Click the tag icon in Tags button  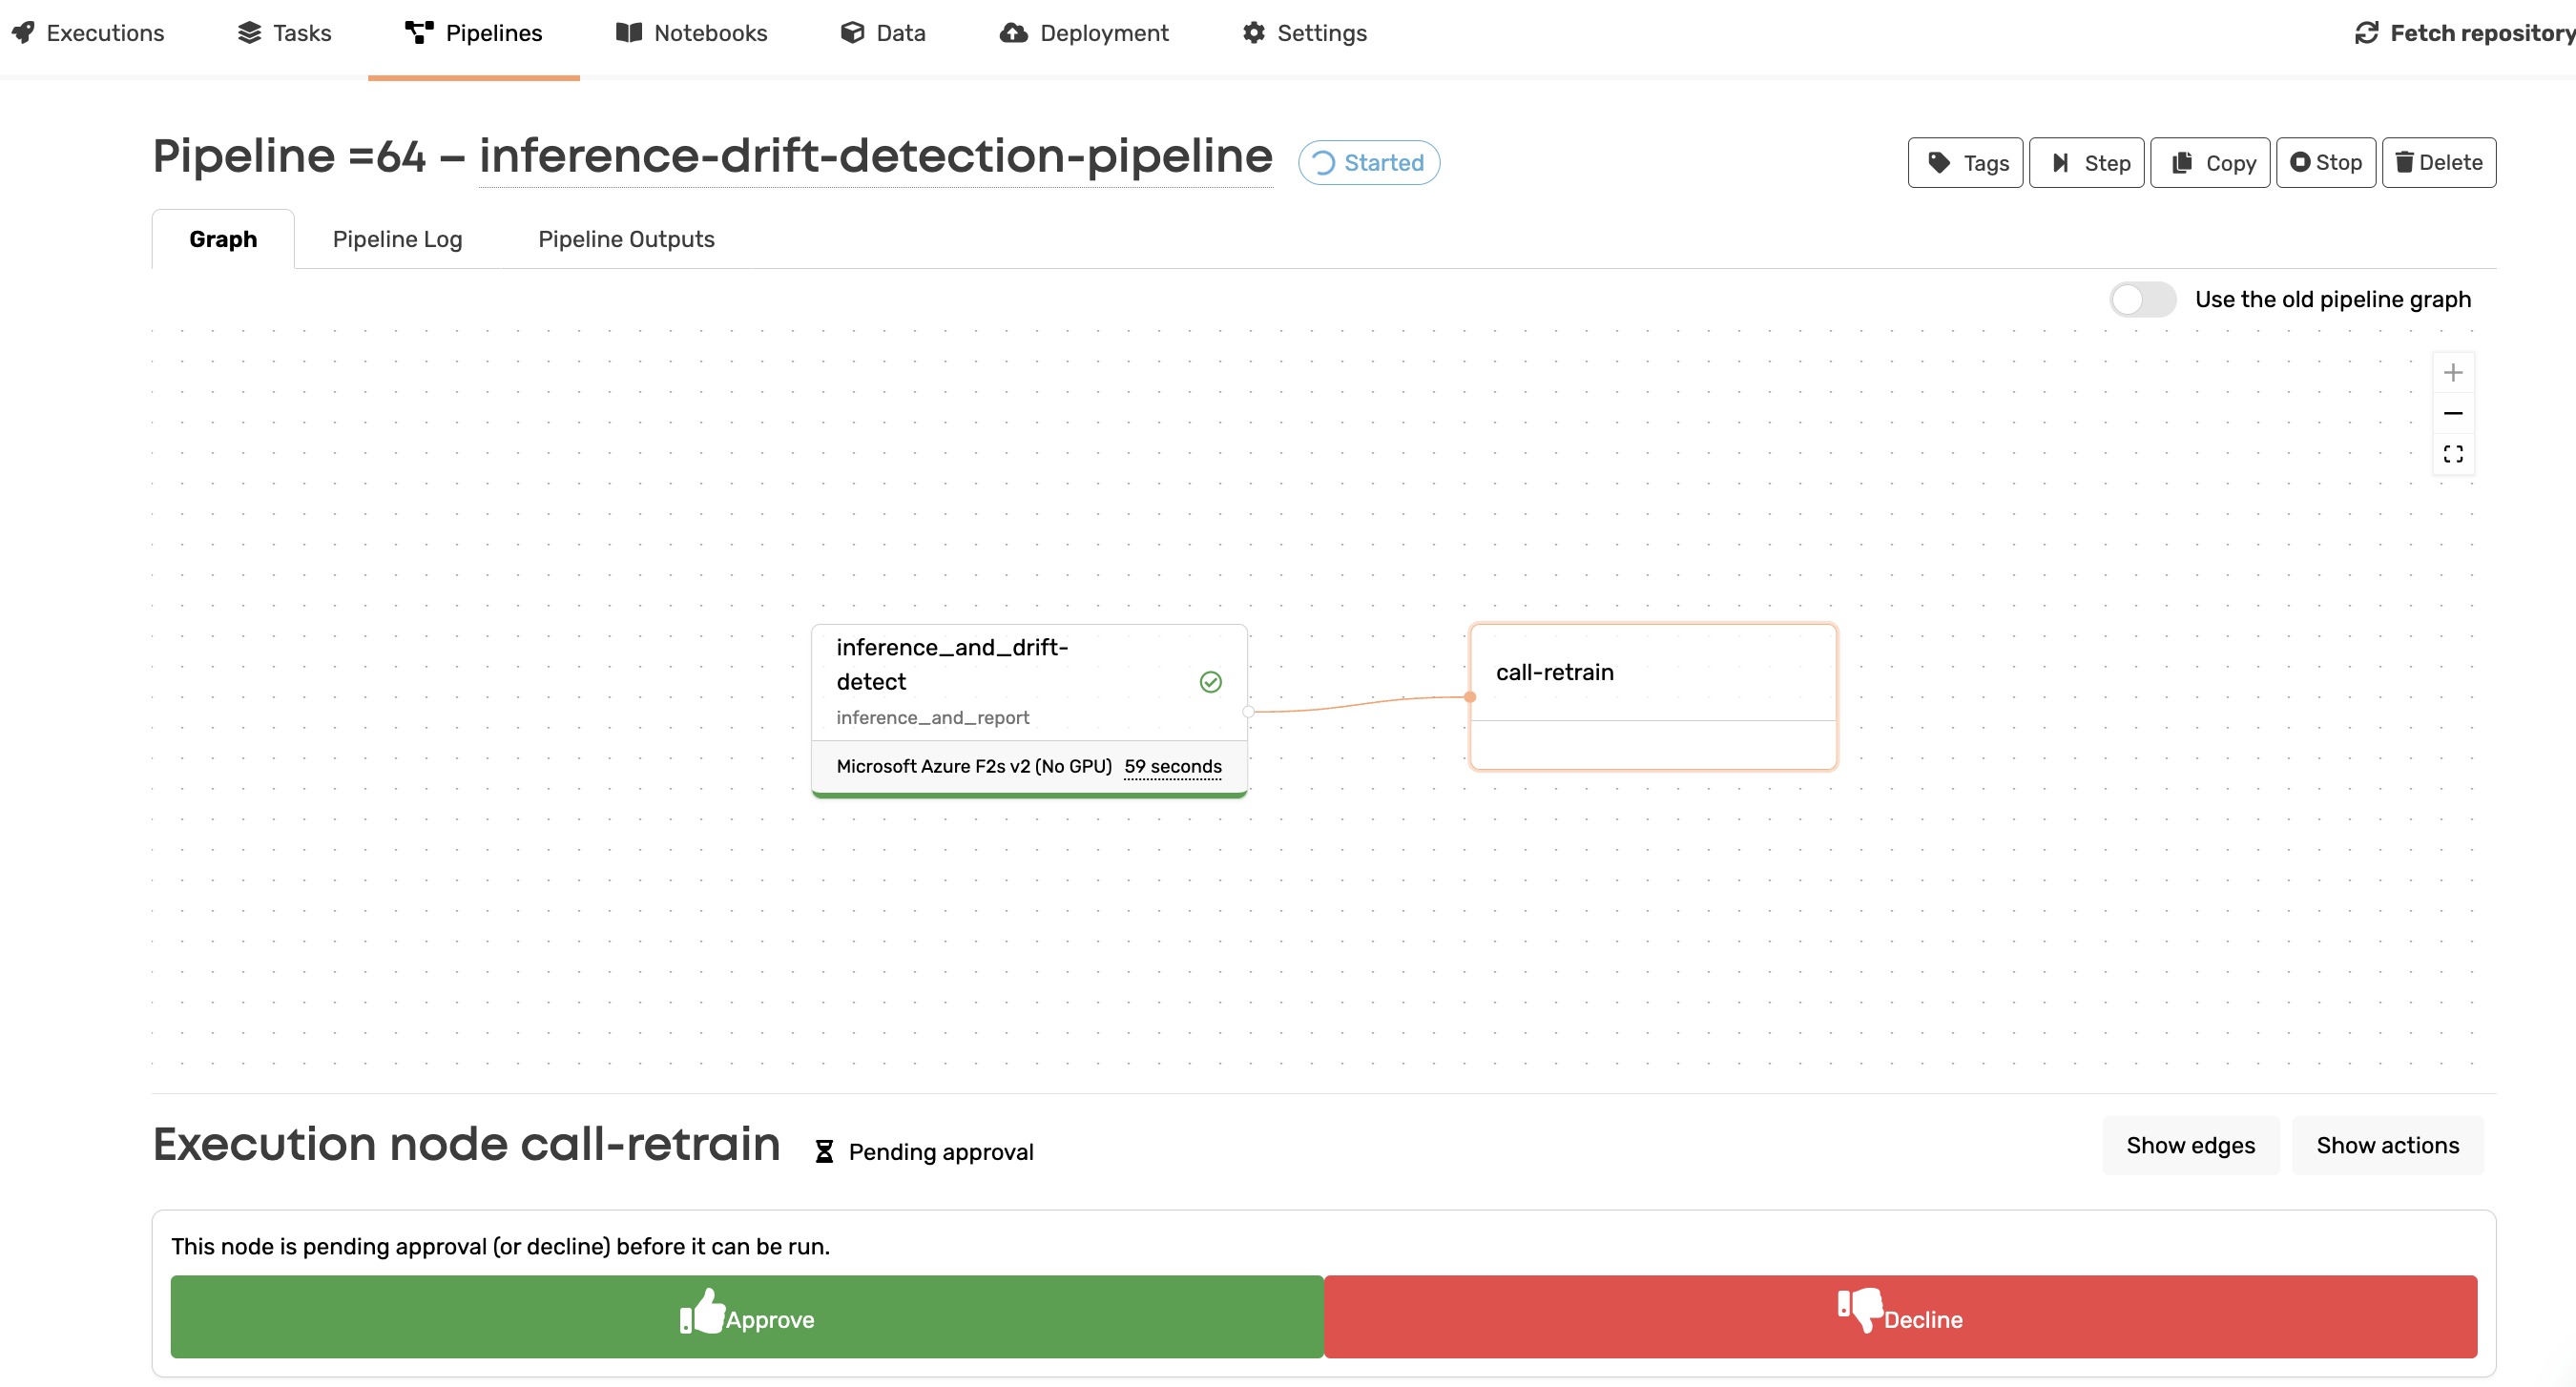(1939, 162)
